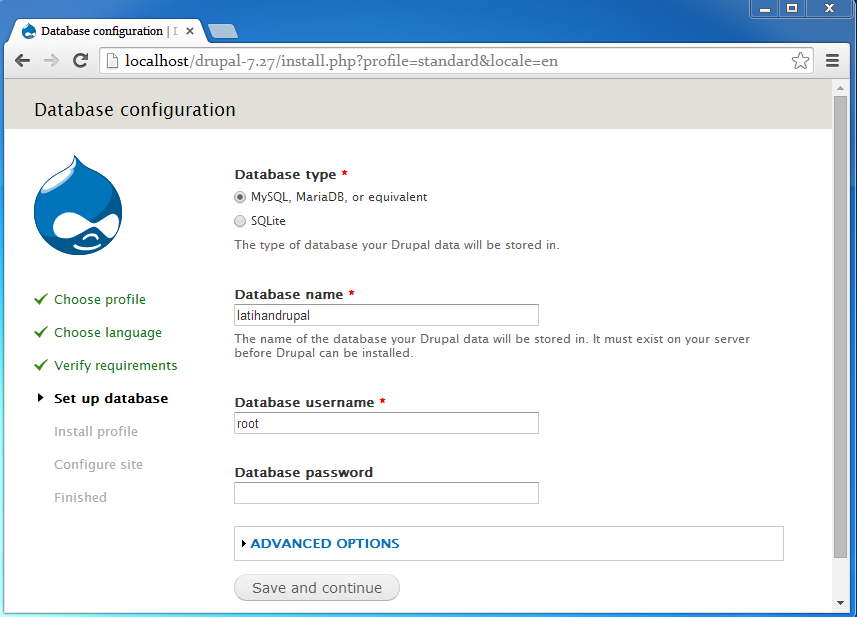Click the browser forward arrow
This screenshot has width=857, height=617.
tap(51, 61)
